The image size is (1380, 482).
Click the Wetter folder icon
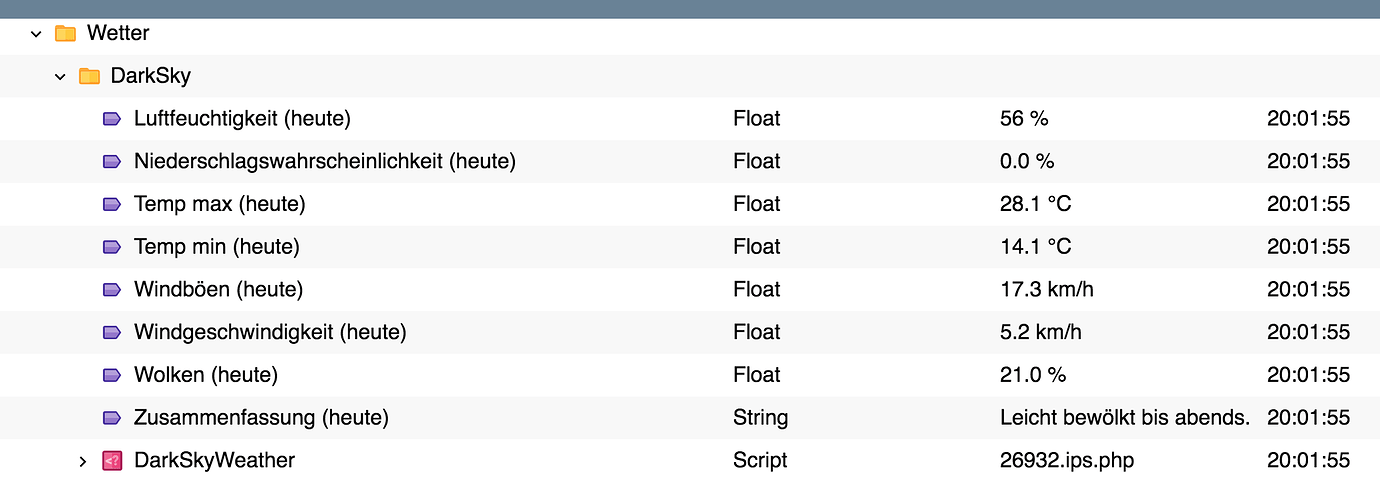pyautogui.click(x=66, y=33)
